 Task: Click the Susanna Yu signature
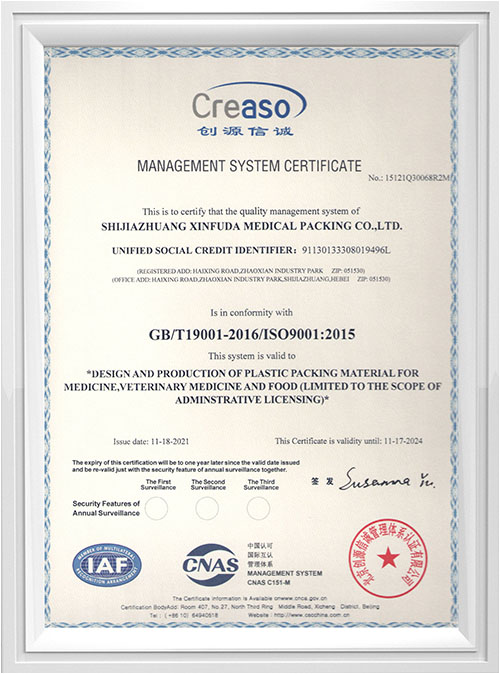click(387, 480)
